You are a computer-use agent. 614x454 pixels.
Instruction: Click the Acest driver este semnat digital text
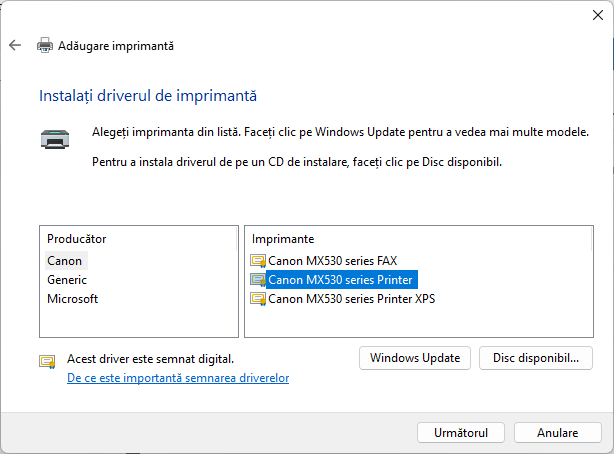click(150, 359)
